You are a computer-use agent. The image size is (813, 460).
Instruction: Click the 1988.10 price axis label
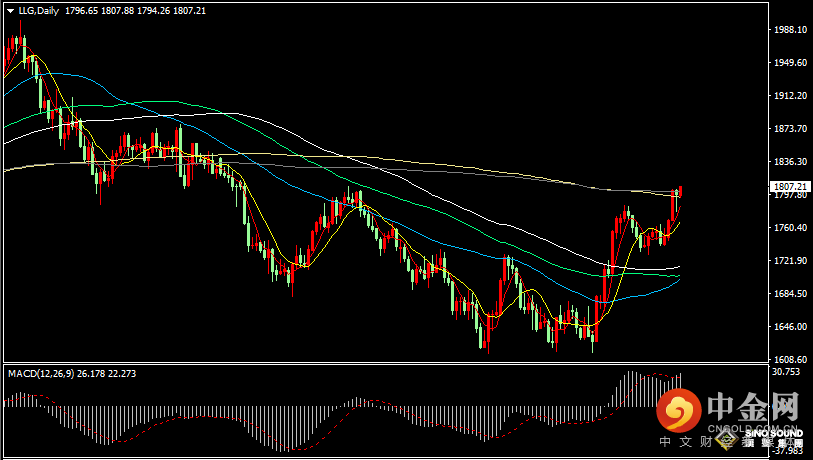point(790,30)
